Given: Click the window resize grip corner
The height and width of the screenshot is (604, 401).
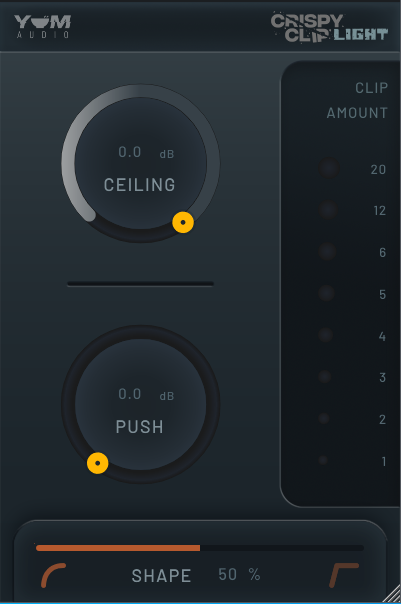Looking at the screenshot, I should click(x=393, y=595).
